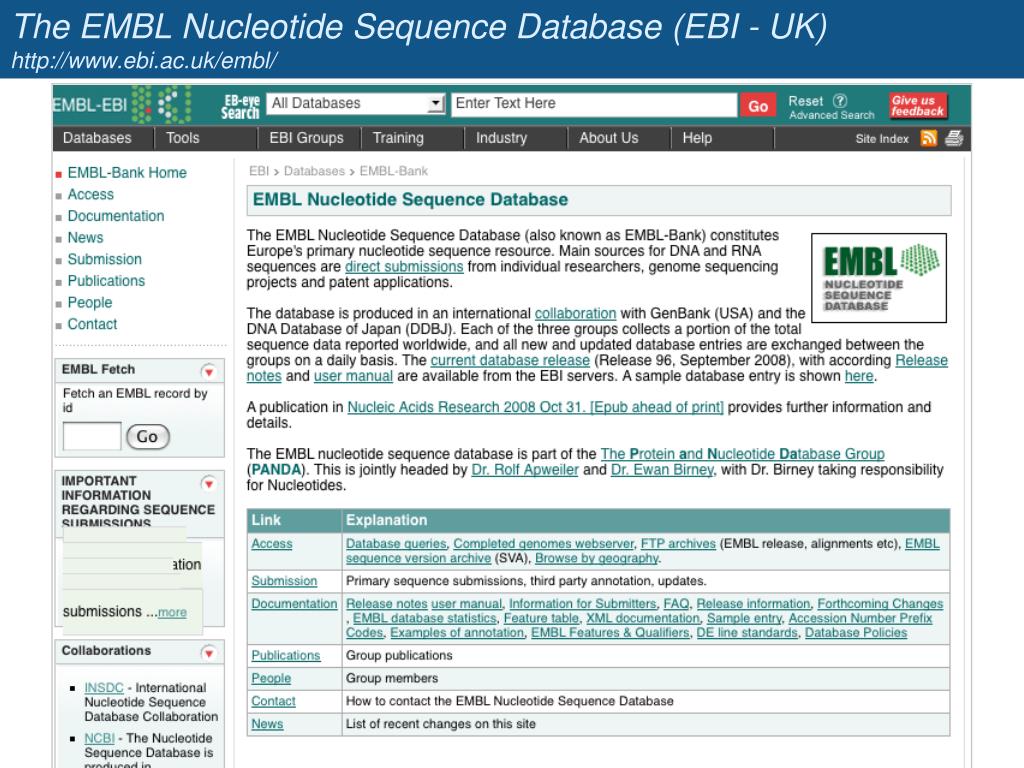
Task: Click the help question mark beside Reset
Action: [x=840, y=101]
